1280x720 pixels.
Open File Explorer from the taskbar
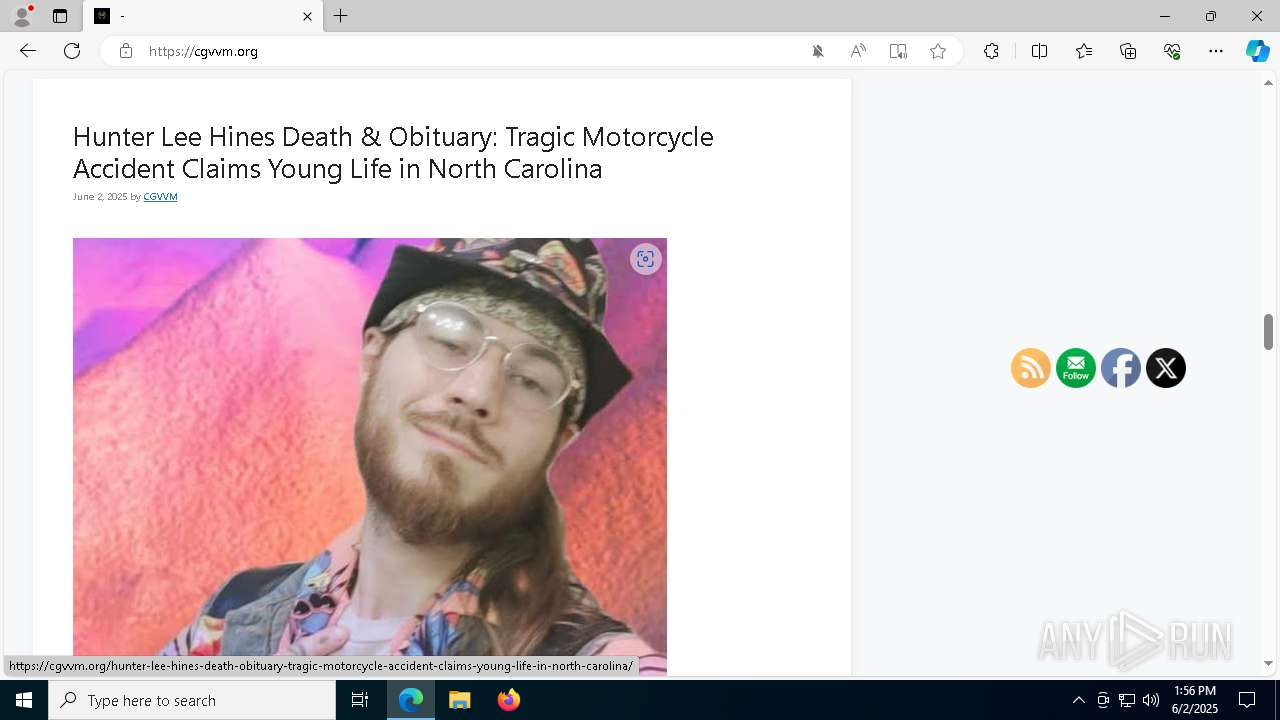(459, 700)
